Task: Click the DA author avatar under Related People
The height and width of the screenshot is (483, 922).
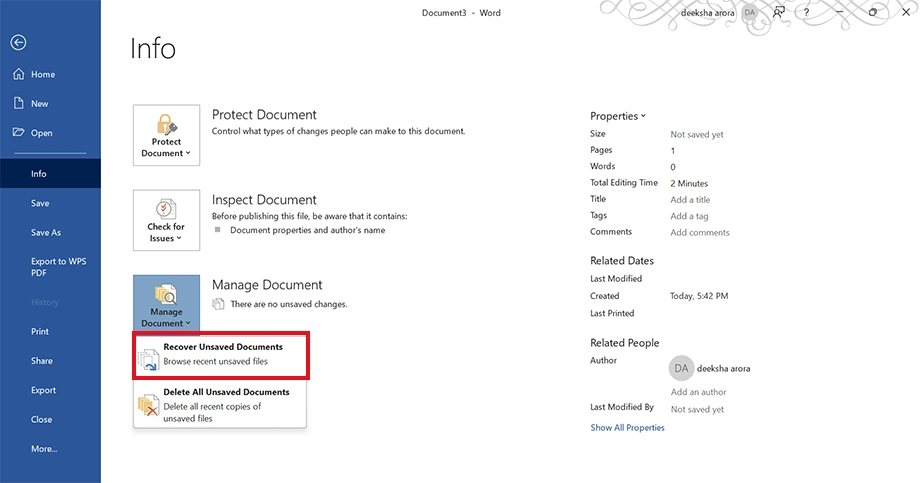Action: (x=681, y=368)
